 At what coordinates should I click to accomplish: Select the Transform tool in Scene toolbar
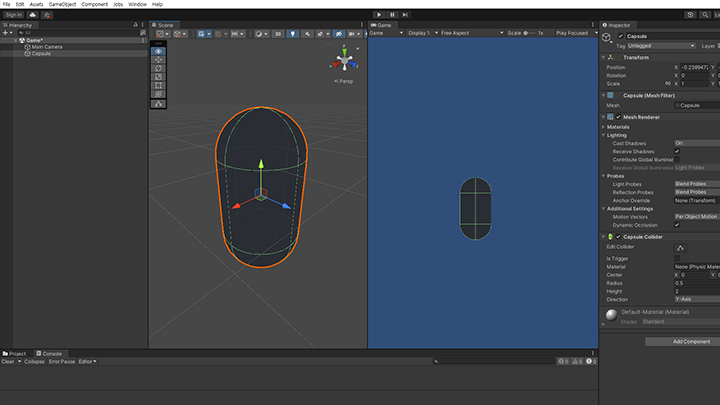pos(158,94)
